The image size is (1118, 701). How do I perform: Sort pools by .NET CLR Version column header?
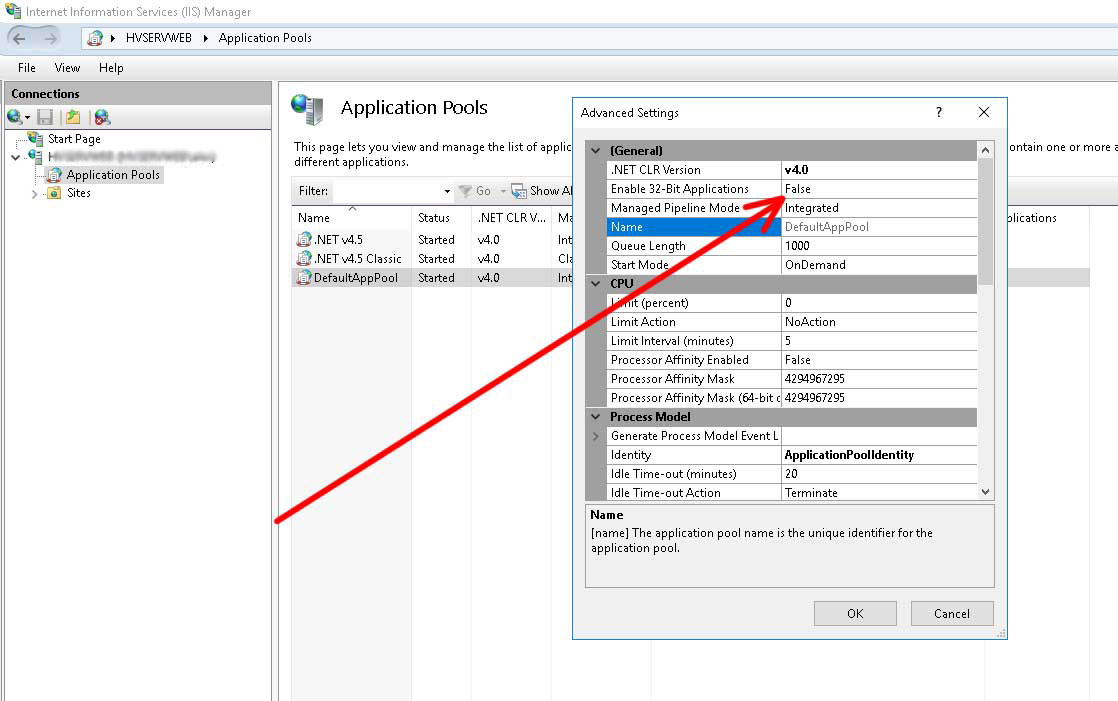tap(511, 218)
